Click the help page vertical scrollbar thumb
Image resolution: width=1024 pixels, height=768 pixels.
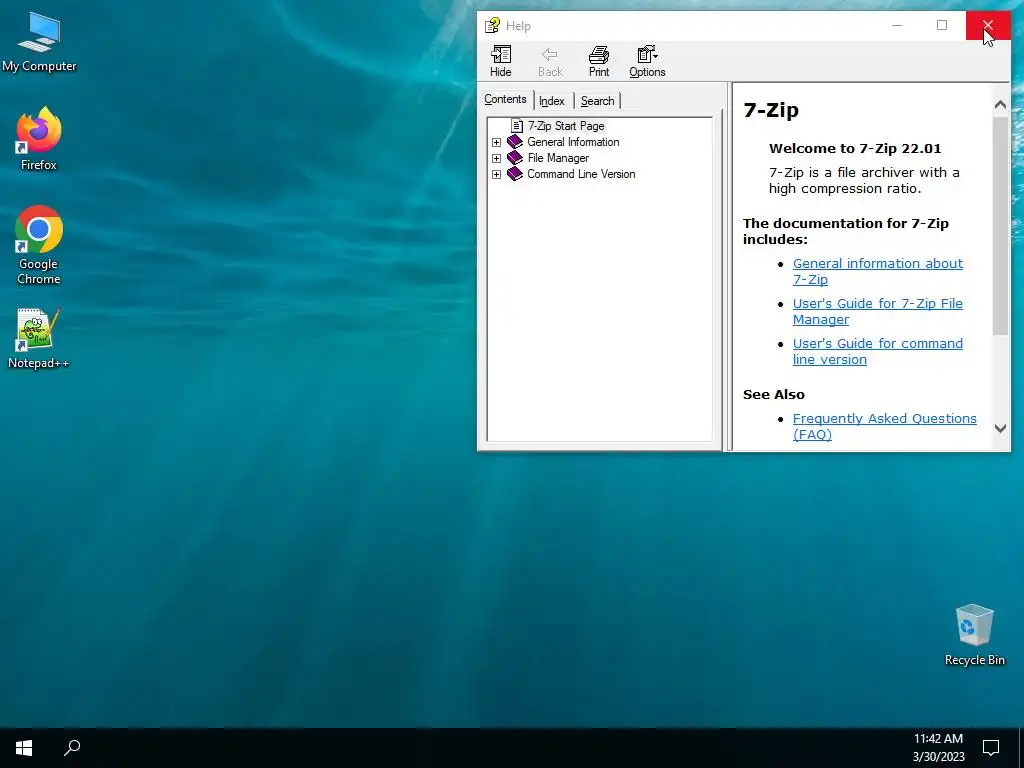click(x=1000, y=225)
